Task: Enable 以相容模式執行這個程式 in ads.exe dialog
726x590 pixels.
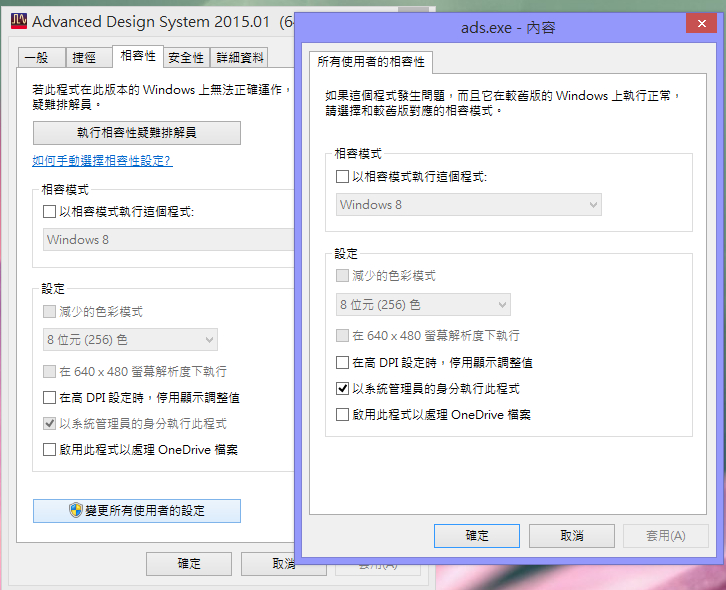Action: click(342, 176)
